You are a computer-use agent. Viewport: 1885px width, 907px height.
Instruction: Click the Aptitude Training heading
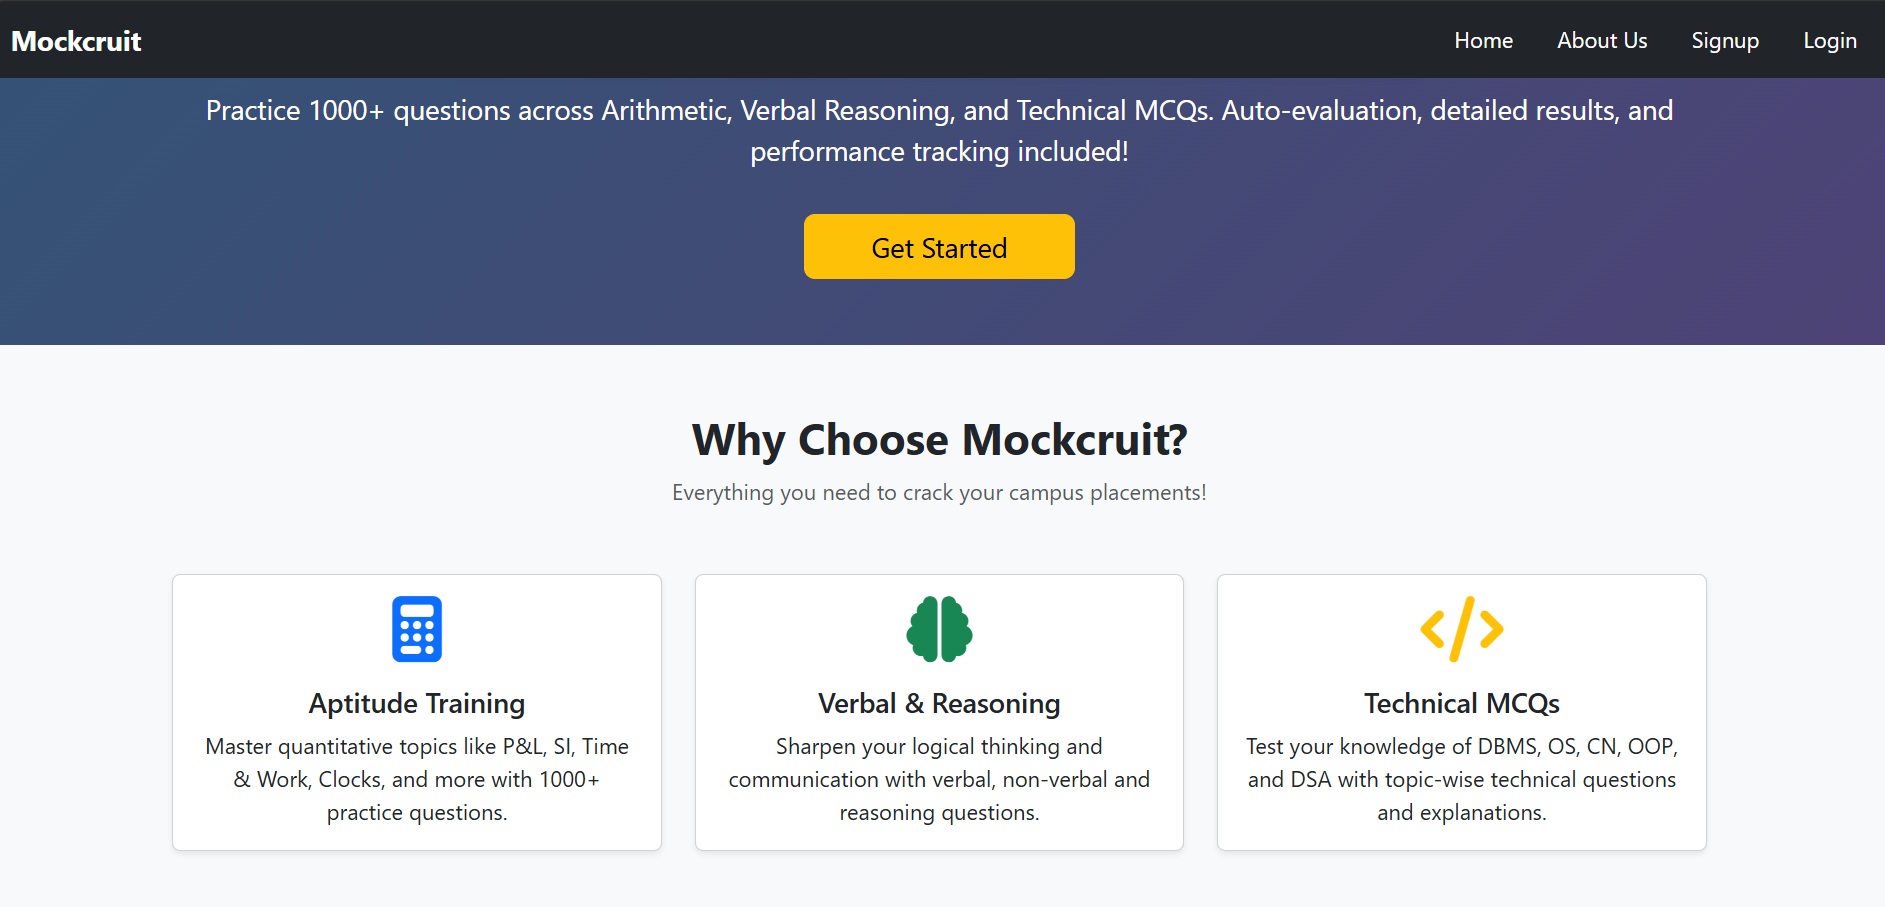pos(416,703)
